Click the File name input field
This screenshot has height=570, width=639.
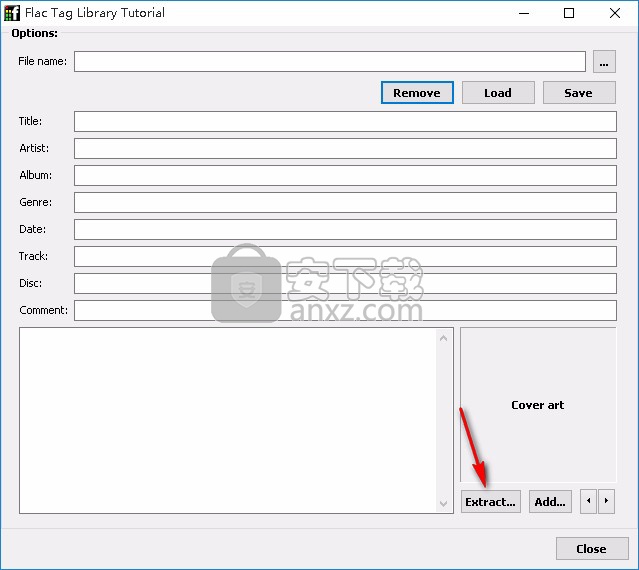(x=330, y=62)
